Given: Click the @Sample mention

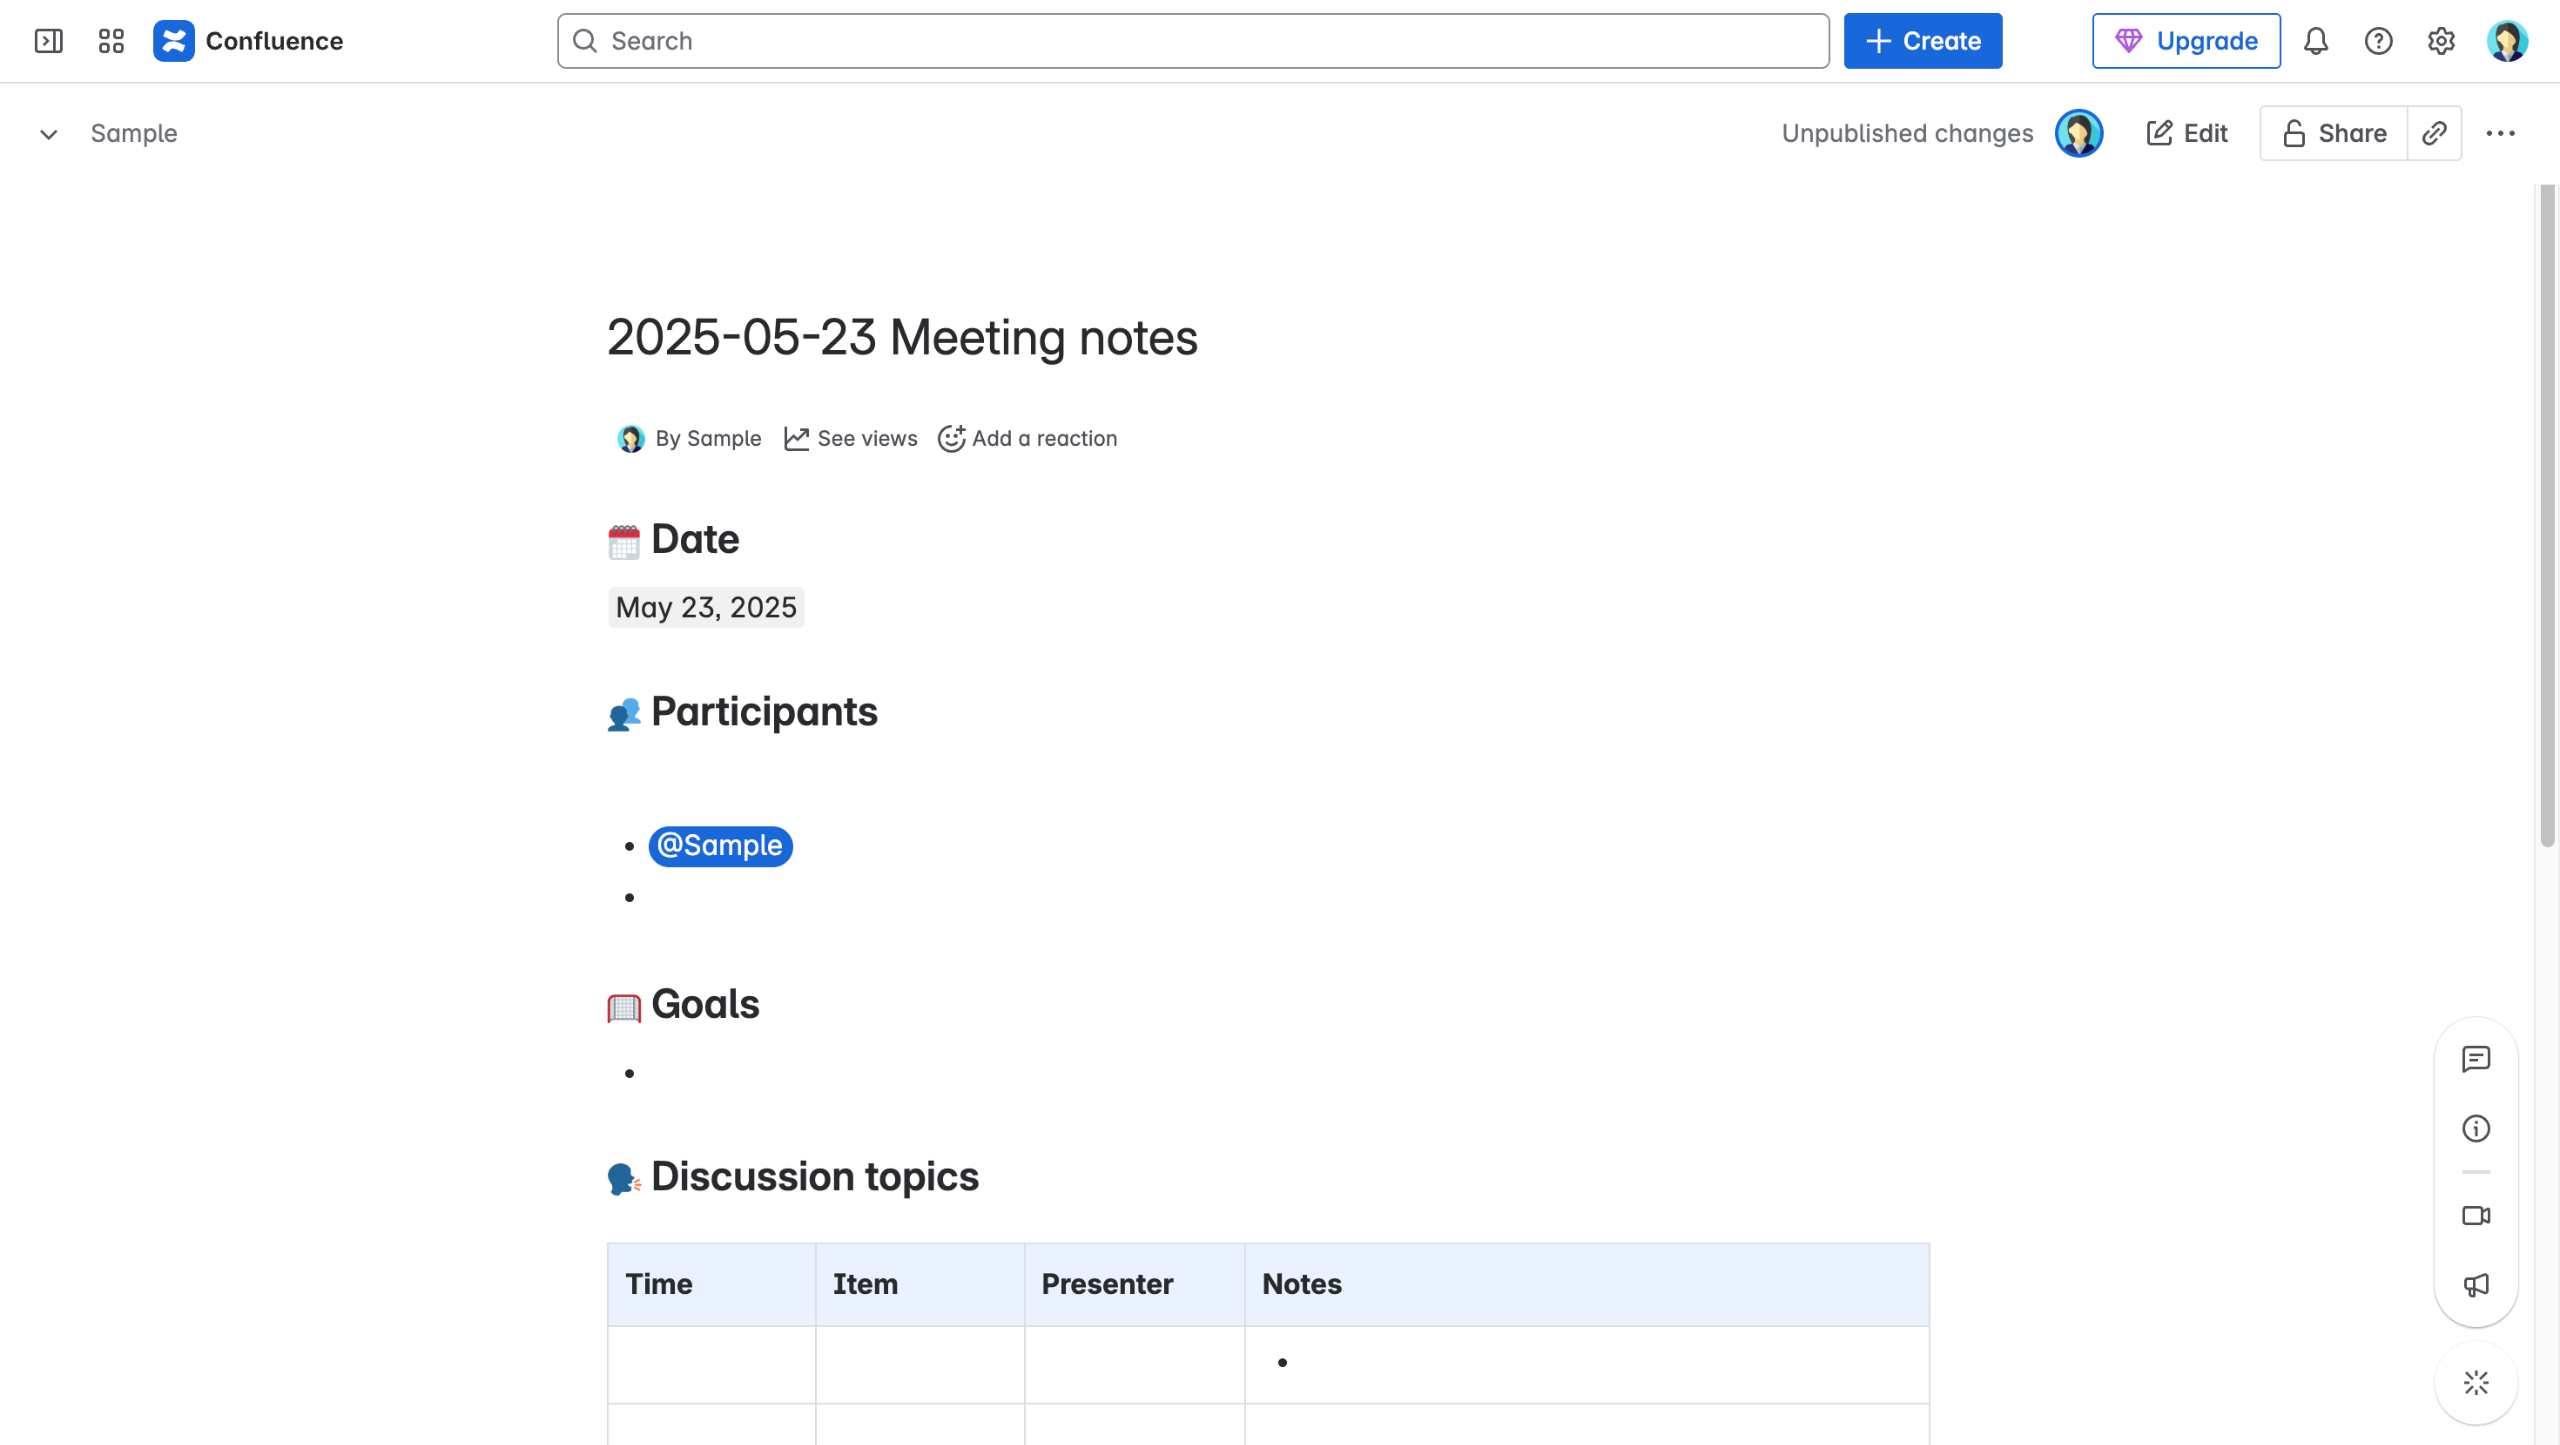Looking at the screenshot, I should 720,846.
